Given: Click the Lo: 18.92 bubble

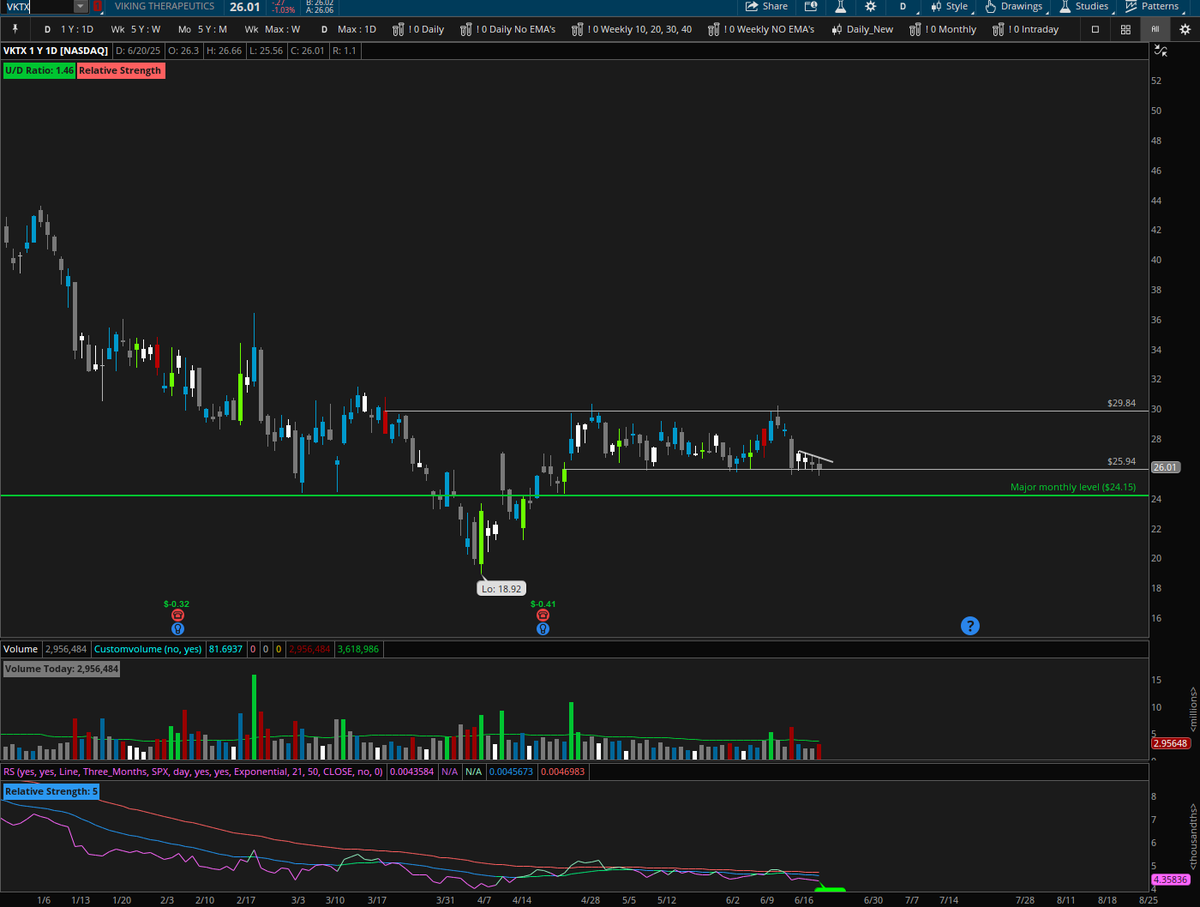Looking at the screenshot, I should (502, 589).
